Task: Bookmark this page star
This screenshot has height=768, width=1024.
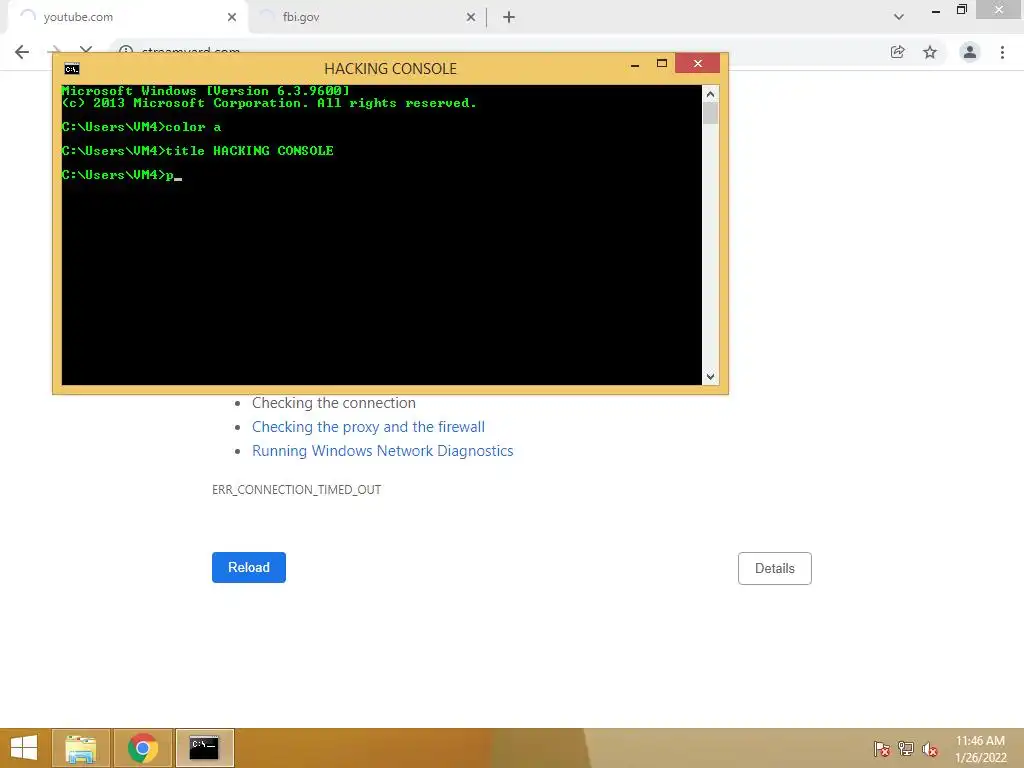Action: click(x=930, y=52)
